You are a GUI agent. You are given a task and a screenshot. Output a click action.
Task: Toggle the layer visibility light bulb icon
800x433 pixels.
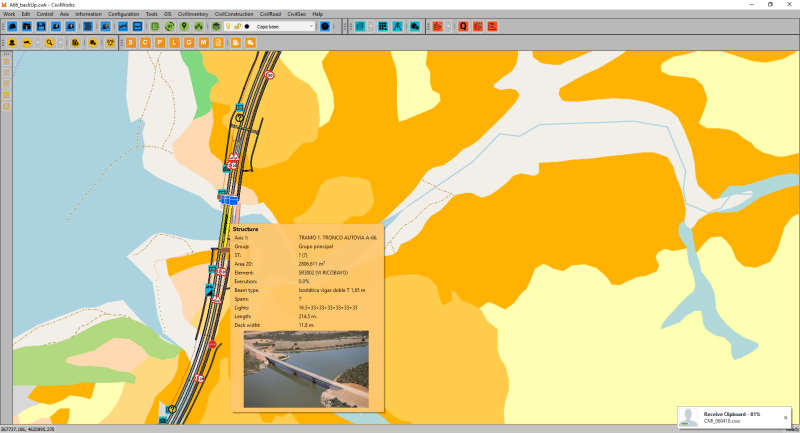[x=227, y=26]
